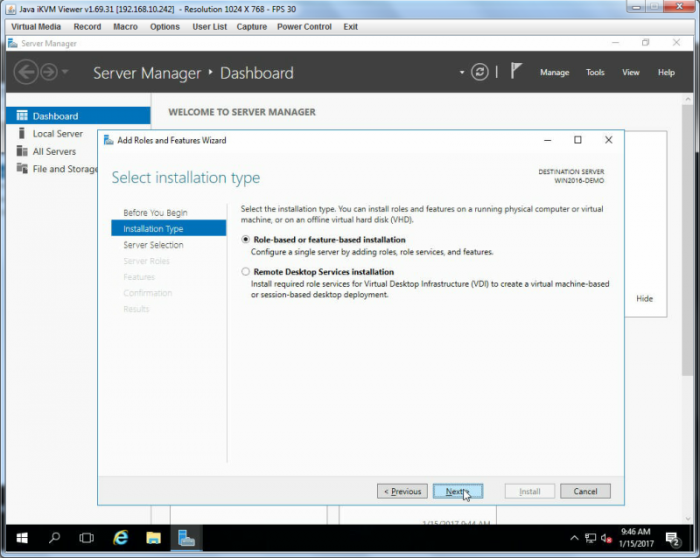Open the View menu in Server Manager
Image resolution: width=700 pixels, height=558 pixels.
pos(630,72)
